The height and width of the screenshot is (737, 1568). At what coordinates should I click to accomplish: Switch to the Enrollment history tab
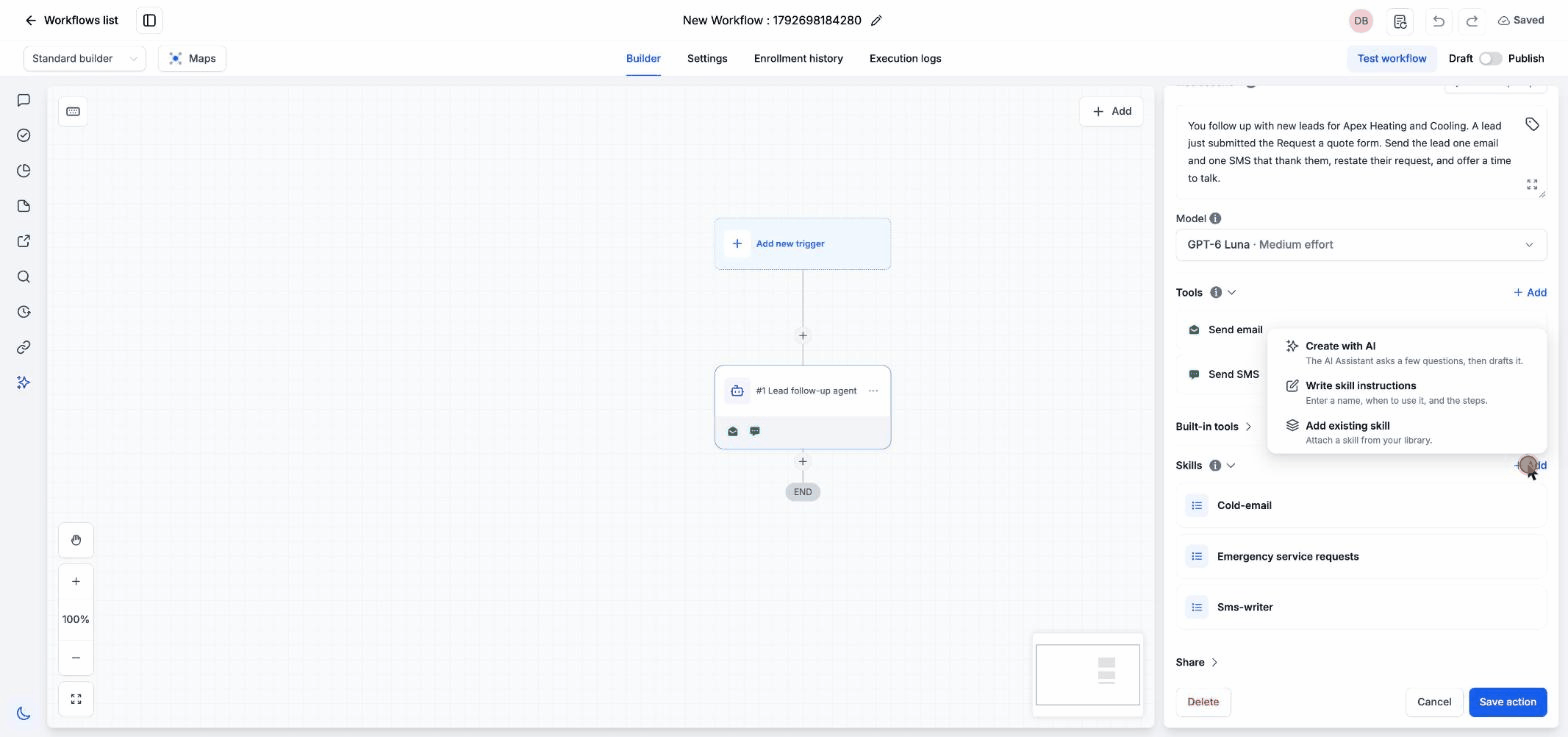798,59
